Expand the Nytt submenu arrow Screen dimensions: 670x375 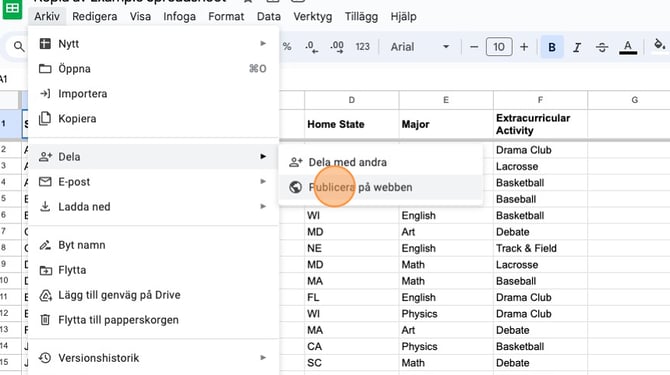coord(263,44)
